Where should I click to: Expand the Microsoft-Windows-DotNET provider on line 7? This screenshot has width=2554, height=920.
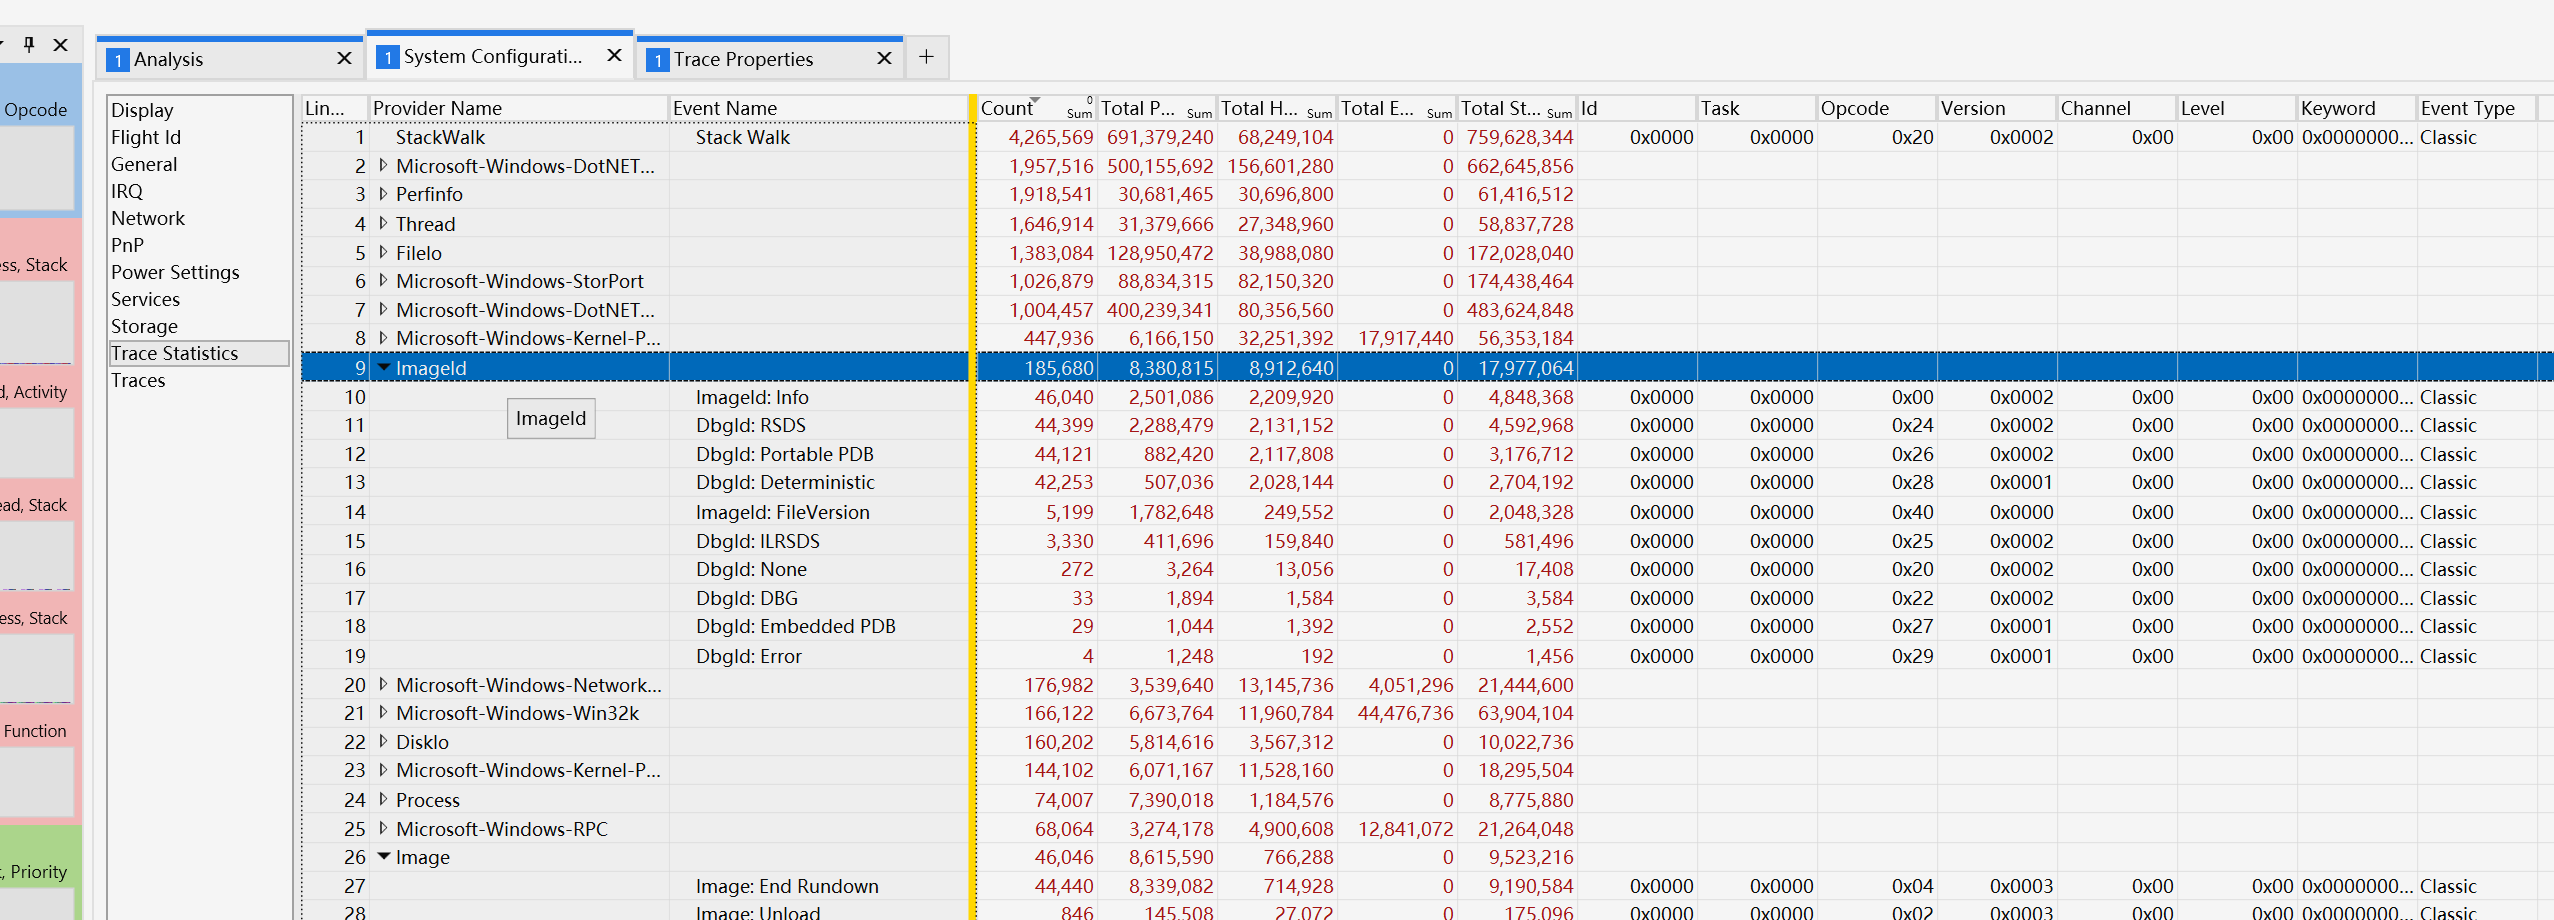click(x=383, y=309)
